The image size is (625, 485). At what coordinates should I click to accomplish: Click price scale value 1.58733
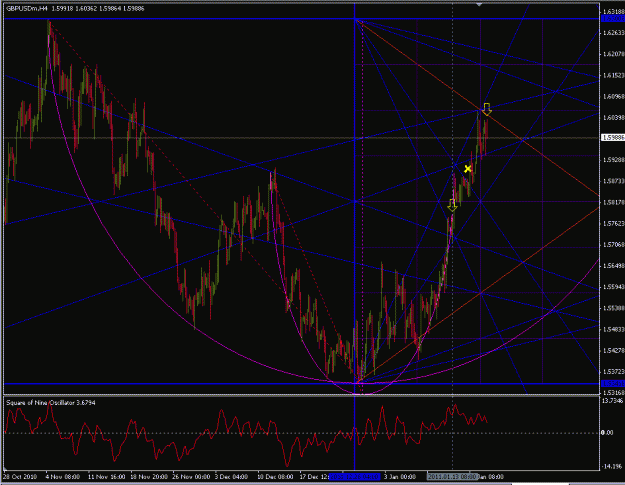614,181
